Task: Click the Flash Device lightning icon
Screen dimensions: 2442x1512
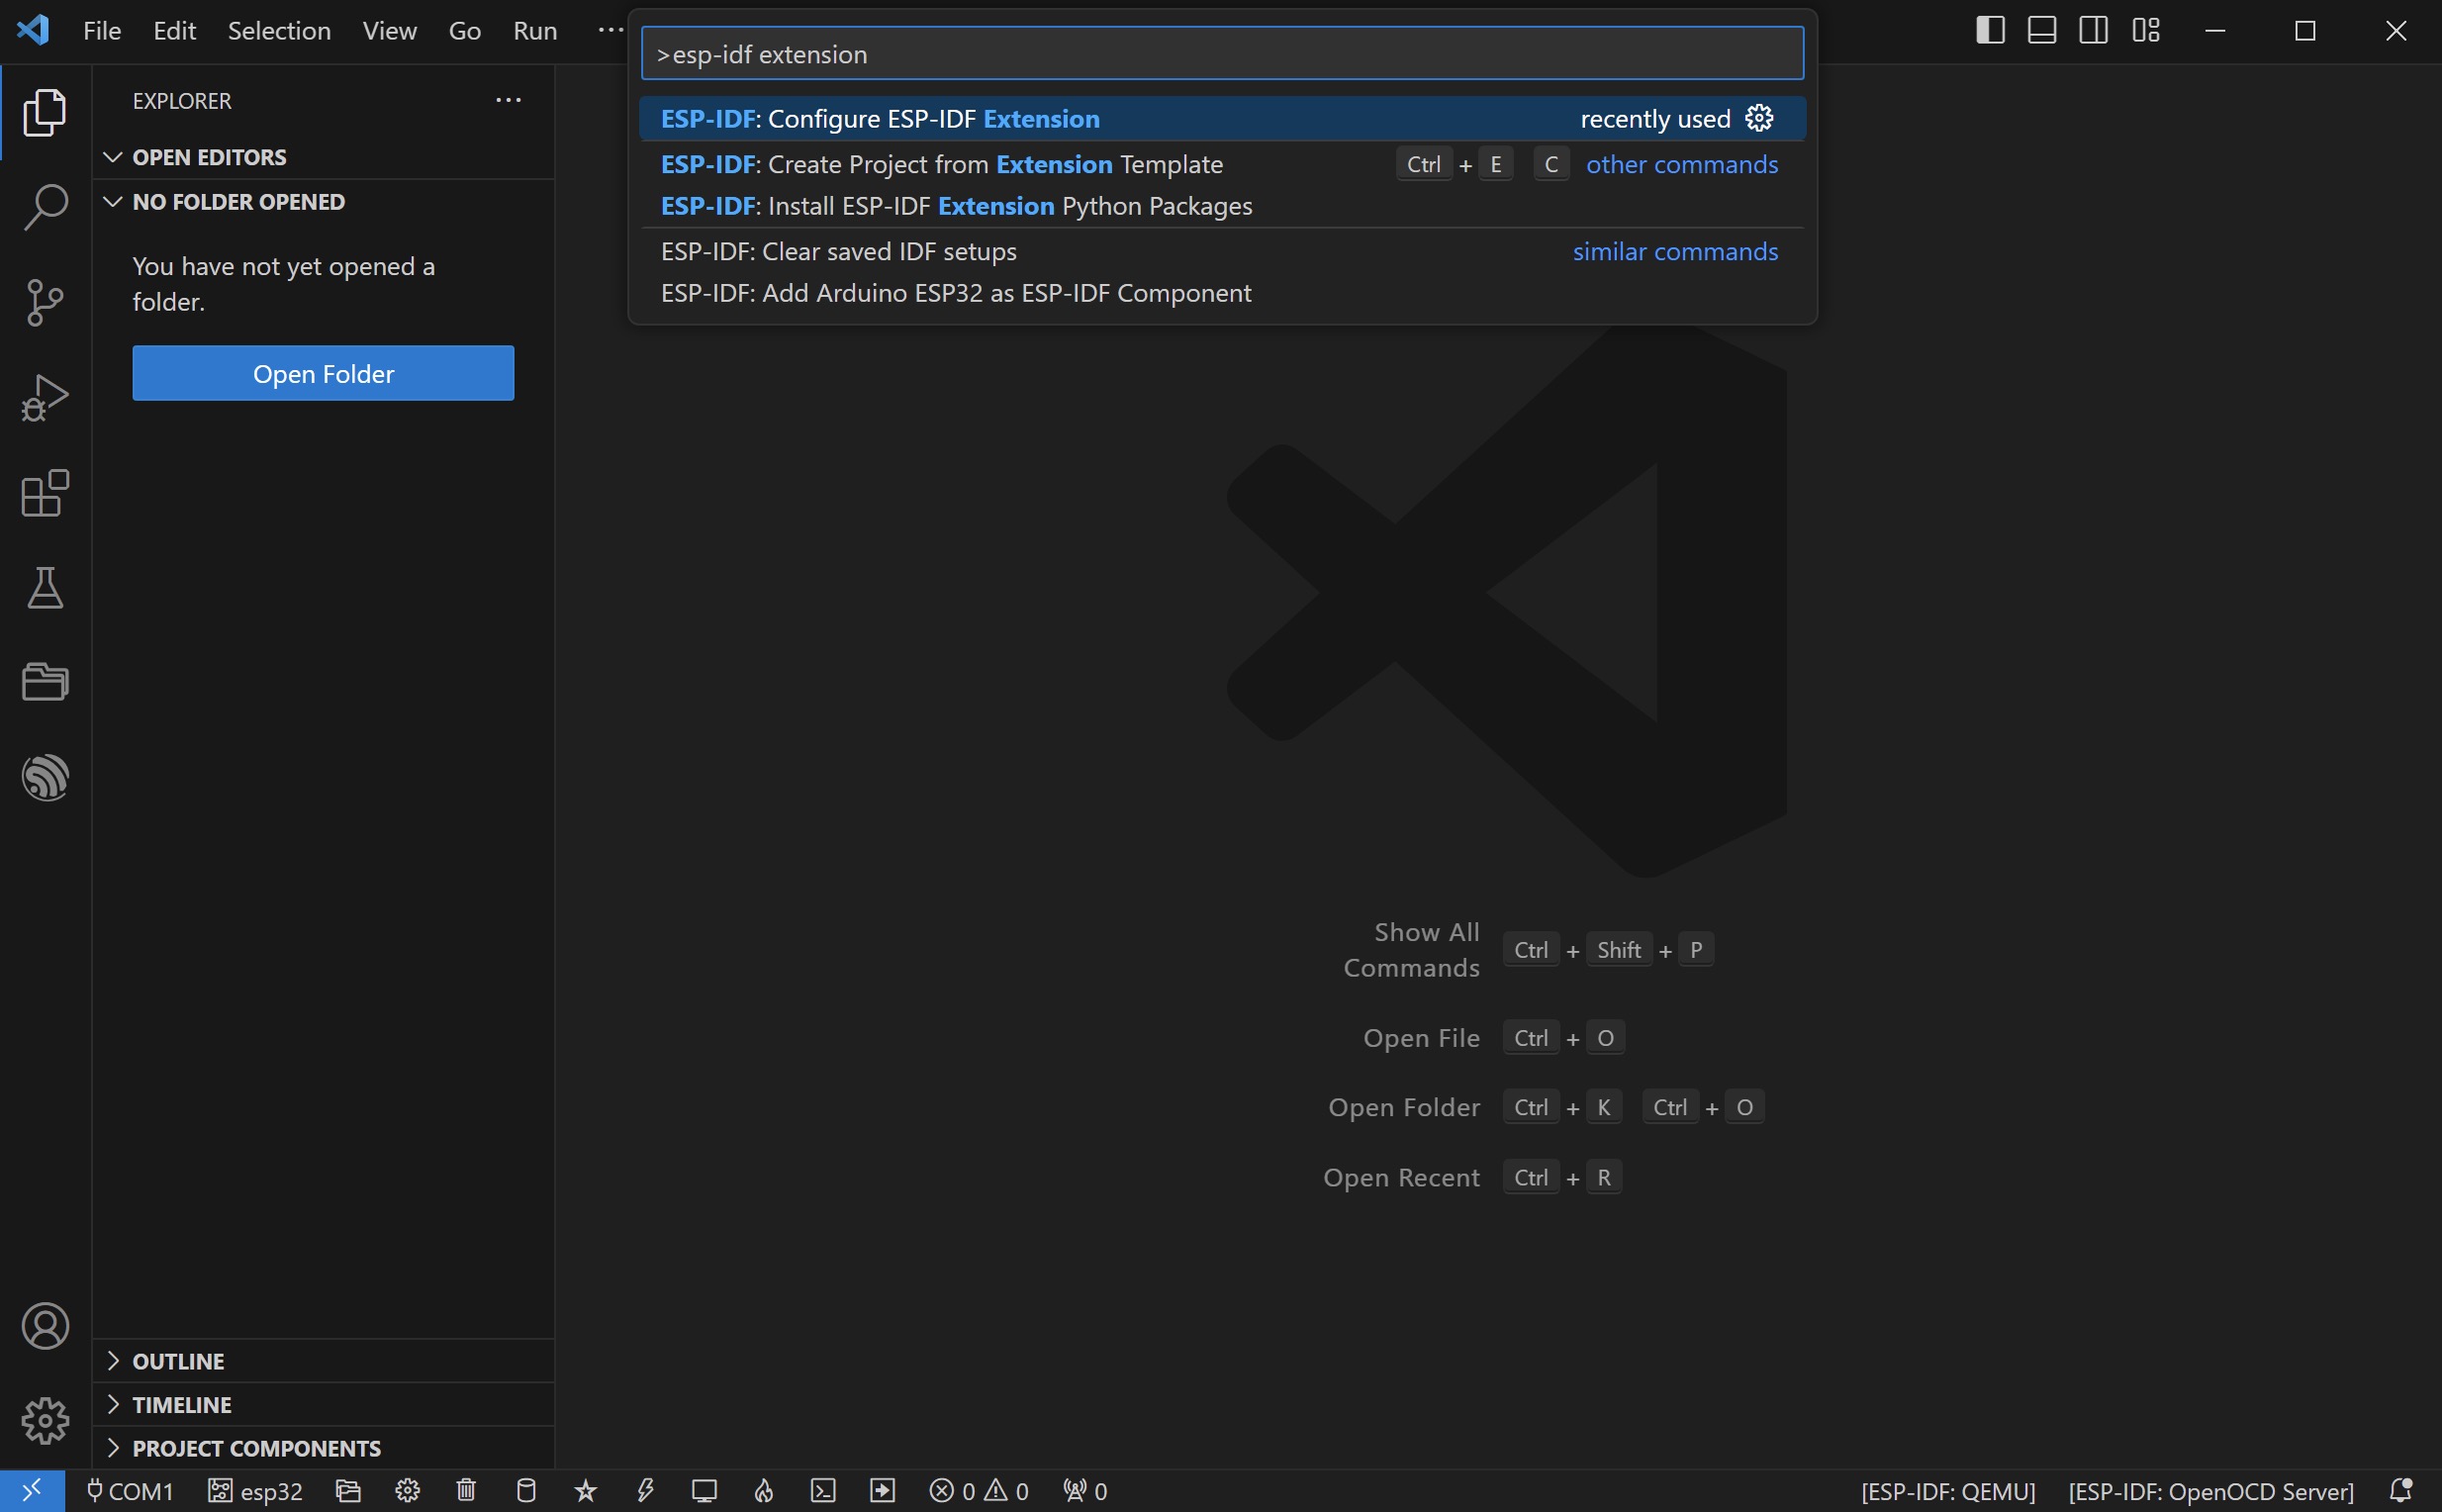Action: click(x=645, y=1491)
